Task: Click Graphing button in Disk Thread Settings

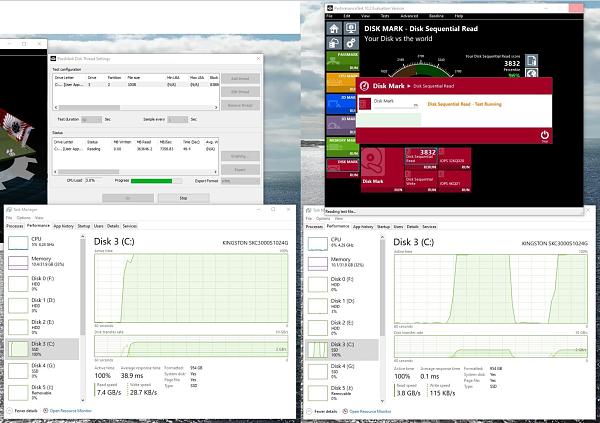Action: coord(240,156)
